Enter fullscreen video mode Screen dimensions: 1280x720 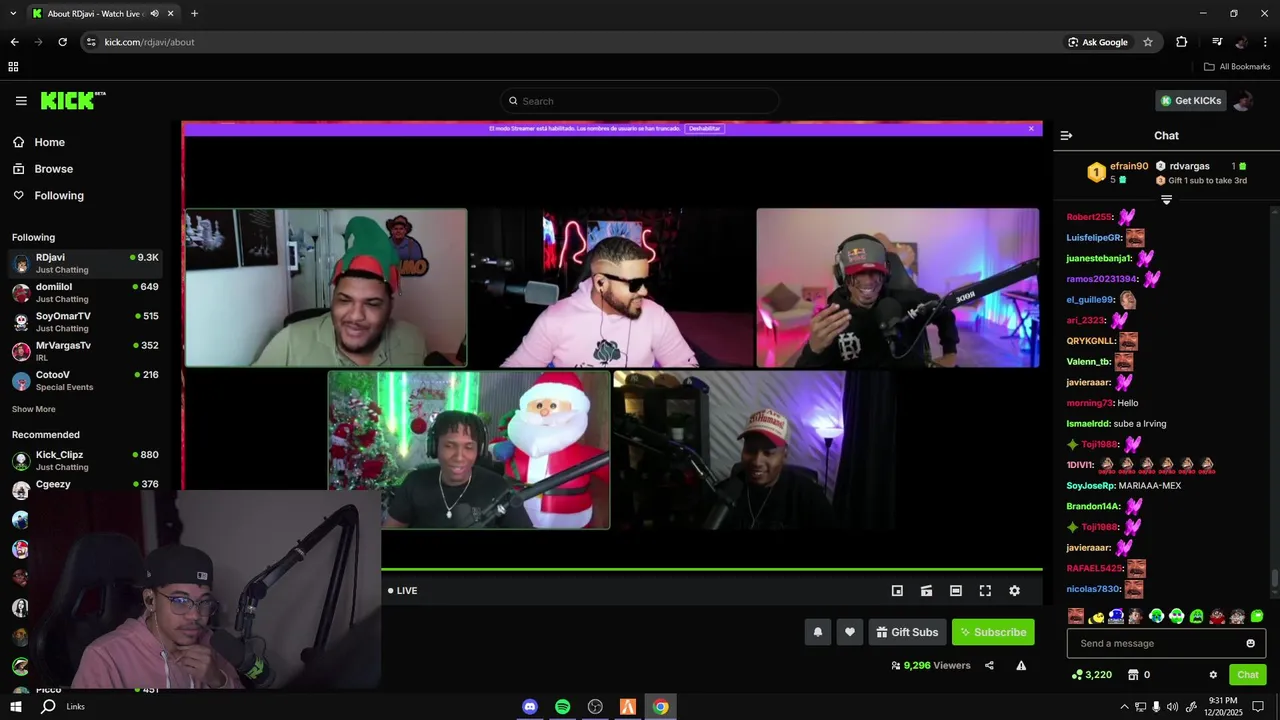pyautogui.click(x=985, y=591)
